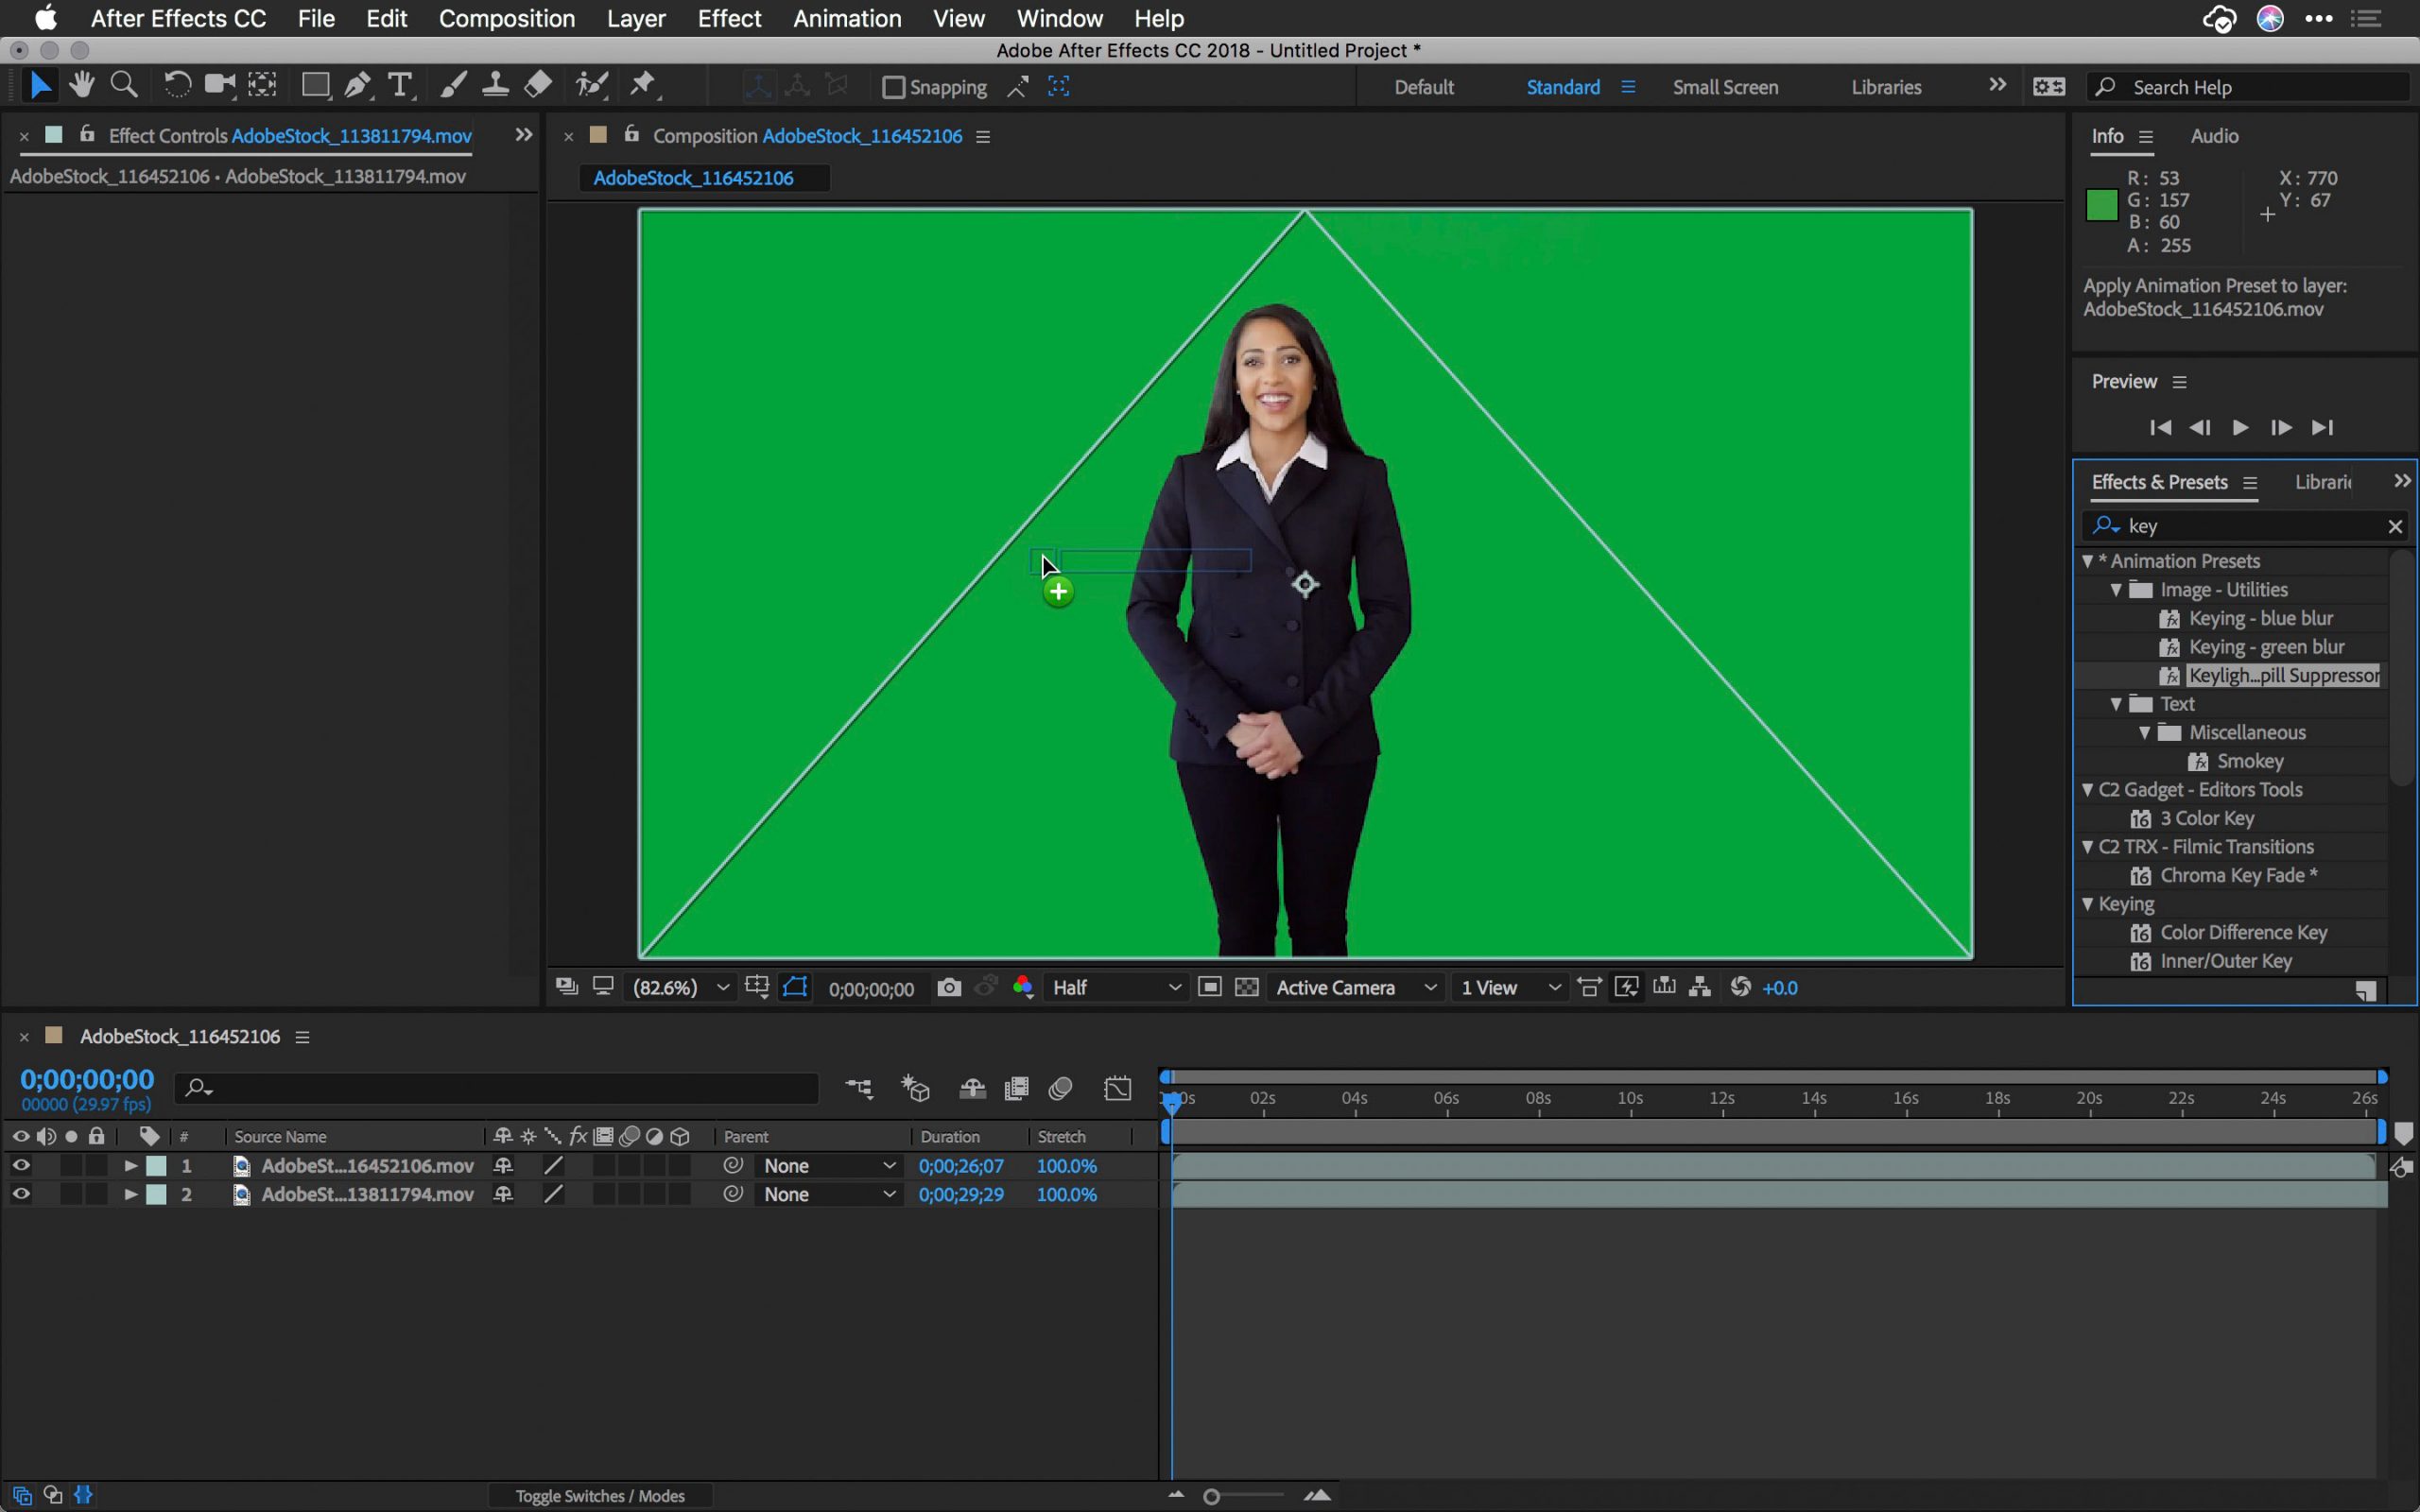The image size is (2420, 1512).
Task: Enable the Snapping checkbox
Action: pos(893,88)
